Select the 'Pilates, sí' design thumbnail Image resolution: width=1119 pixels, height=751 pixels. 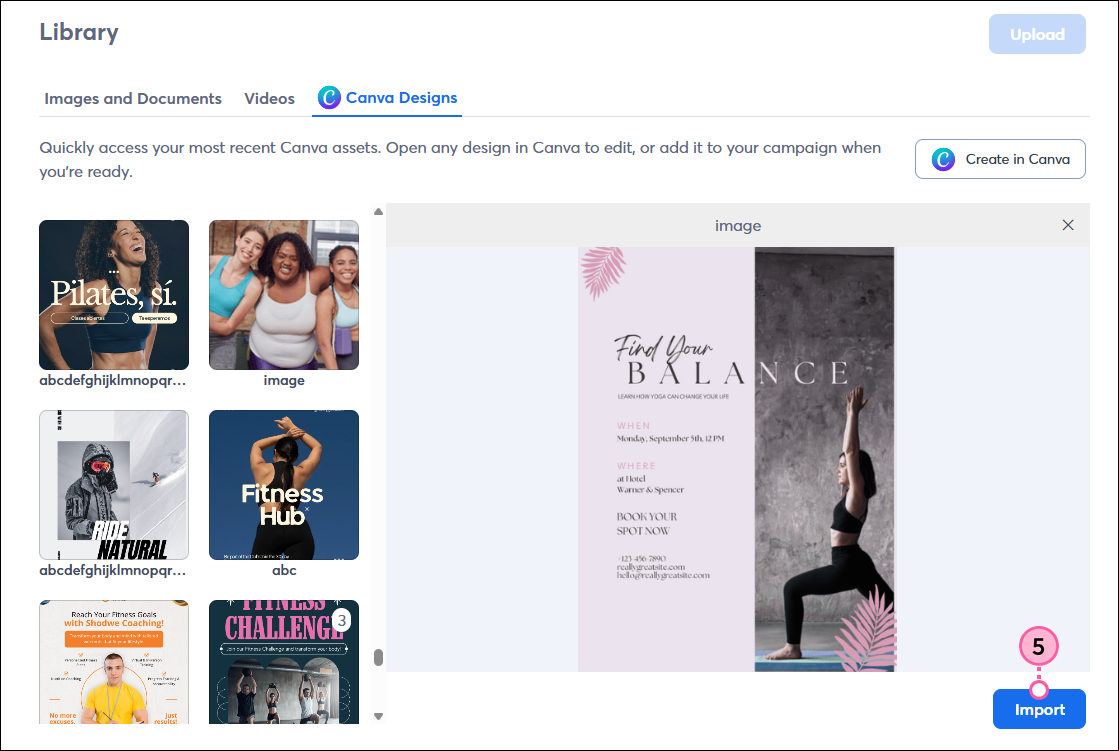tap(113, 294)
